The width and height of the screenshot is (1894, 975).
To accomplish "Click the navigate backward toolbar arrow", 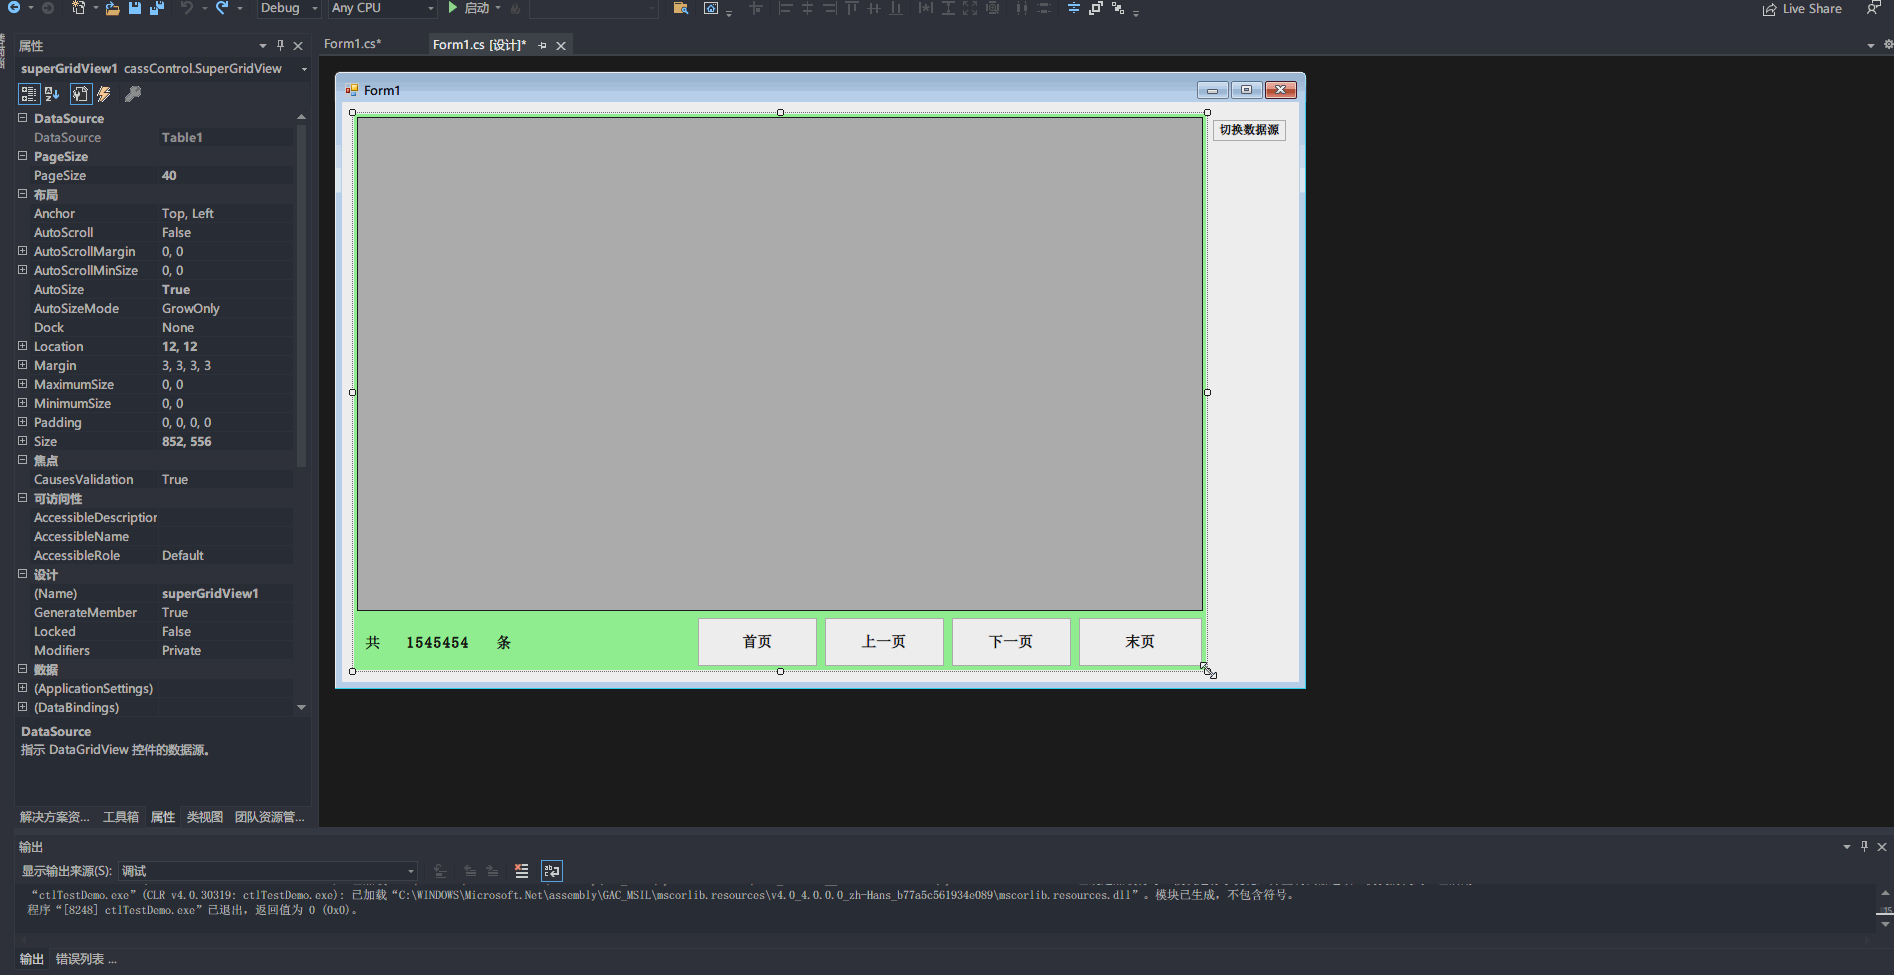I will [x=14, y=8].
